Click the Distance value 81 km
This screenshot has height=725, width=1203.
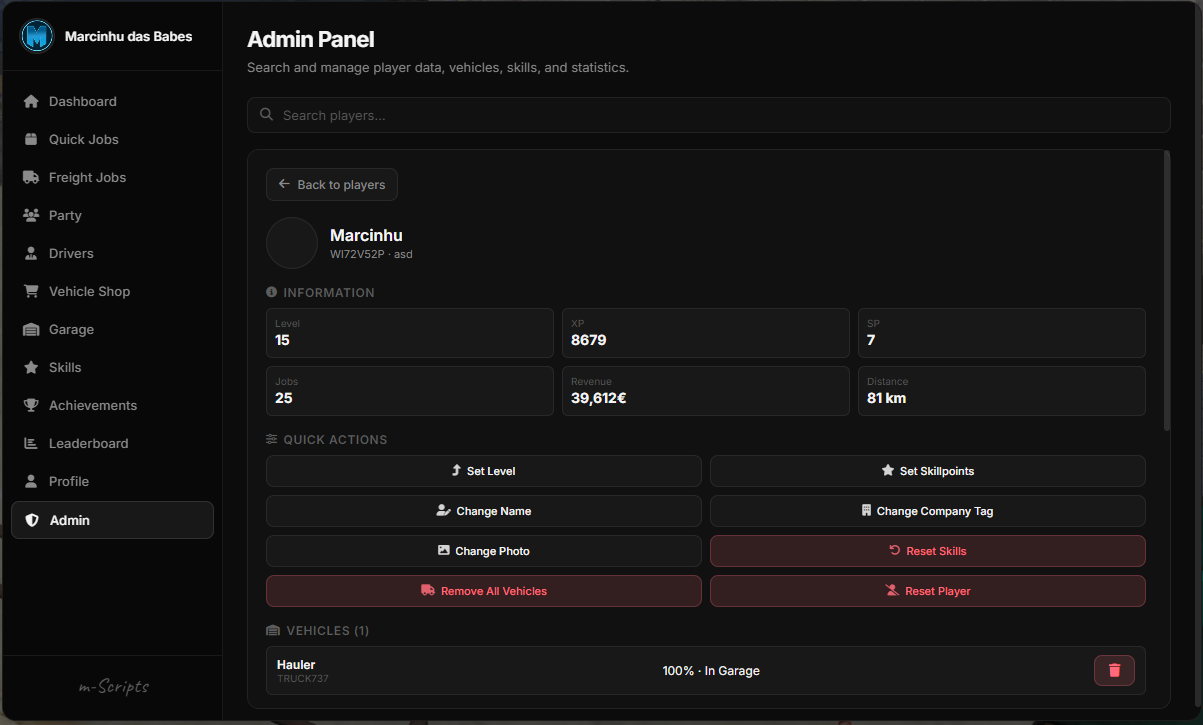887,398
